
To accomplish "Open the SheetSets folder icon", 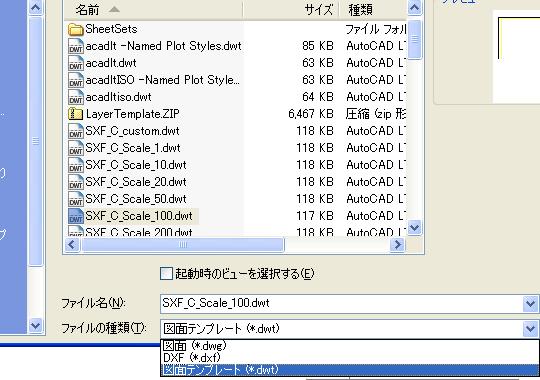I will 76,30.
